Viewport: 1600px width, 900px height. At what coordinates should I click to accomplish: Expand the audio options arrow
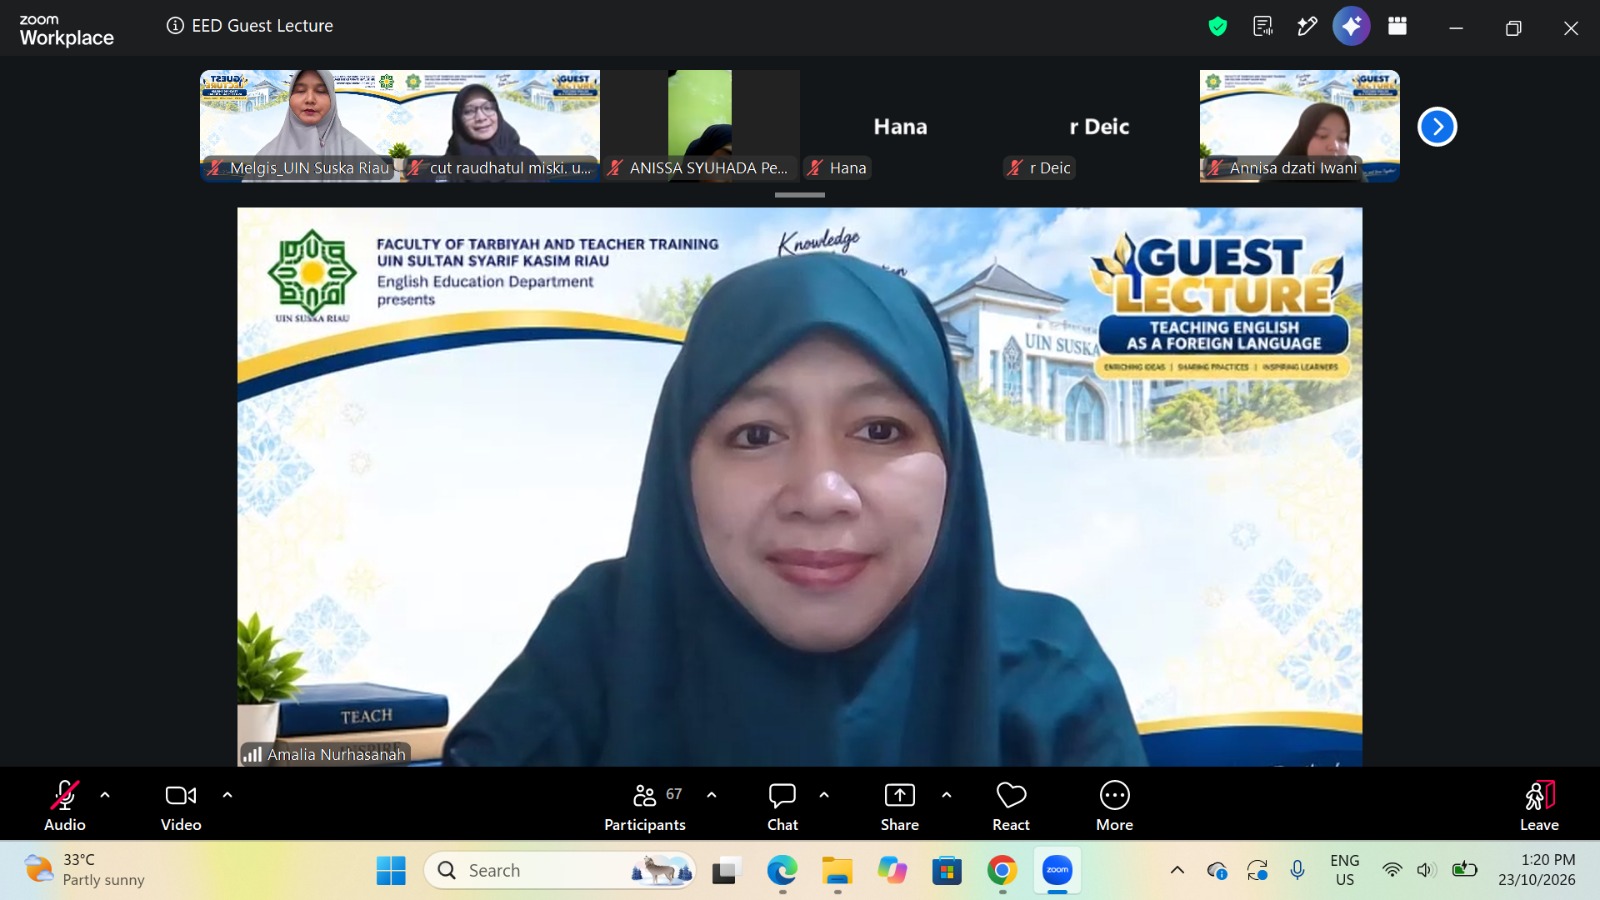pos(105,795)
